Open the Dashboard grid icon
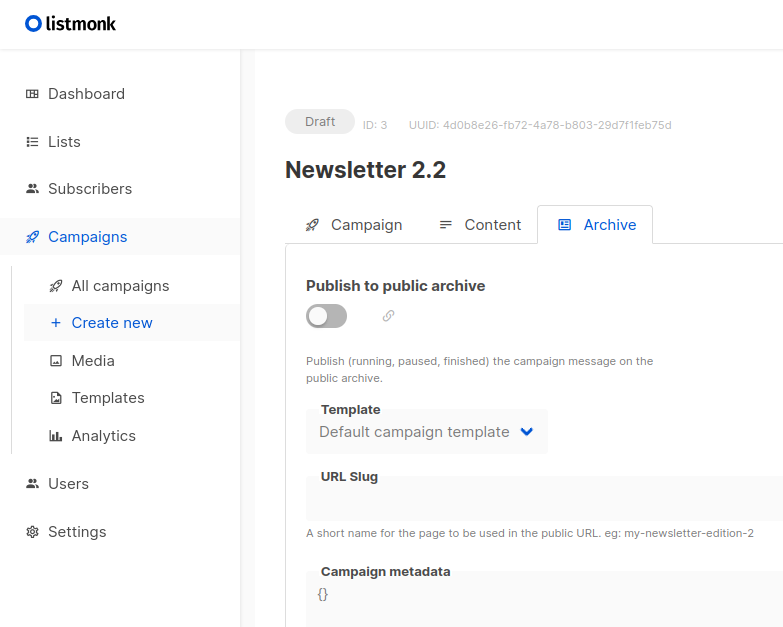Image resolution: width=783 pixels, height=627 pixels. point(32,94)
